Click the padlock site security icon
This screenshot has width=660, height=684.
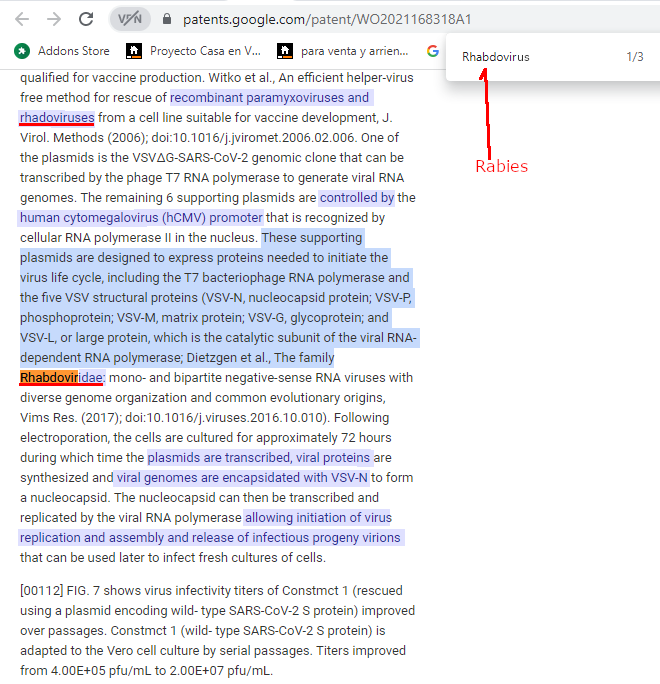tap(167, 19)
